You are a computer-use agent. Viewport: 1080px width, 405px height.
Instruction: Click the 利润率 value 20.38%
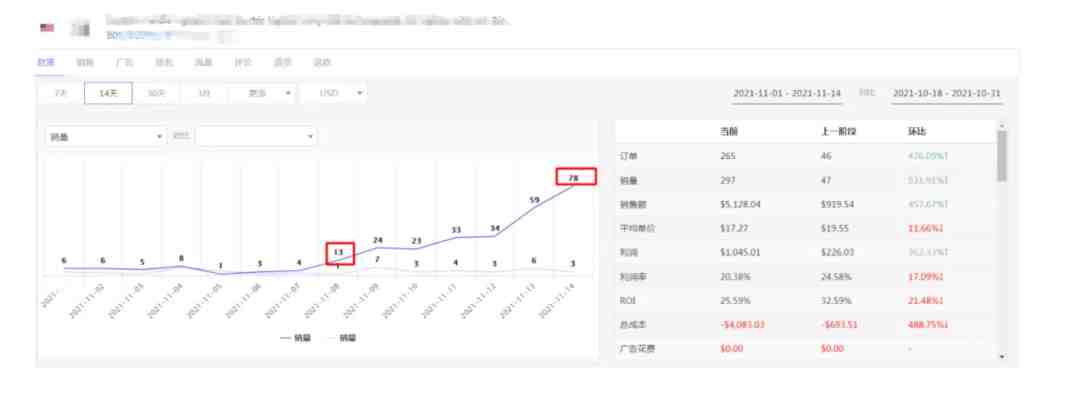click(734, 277)
